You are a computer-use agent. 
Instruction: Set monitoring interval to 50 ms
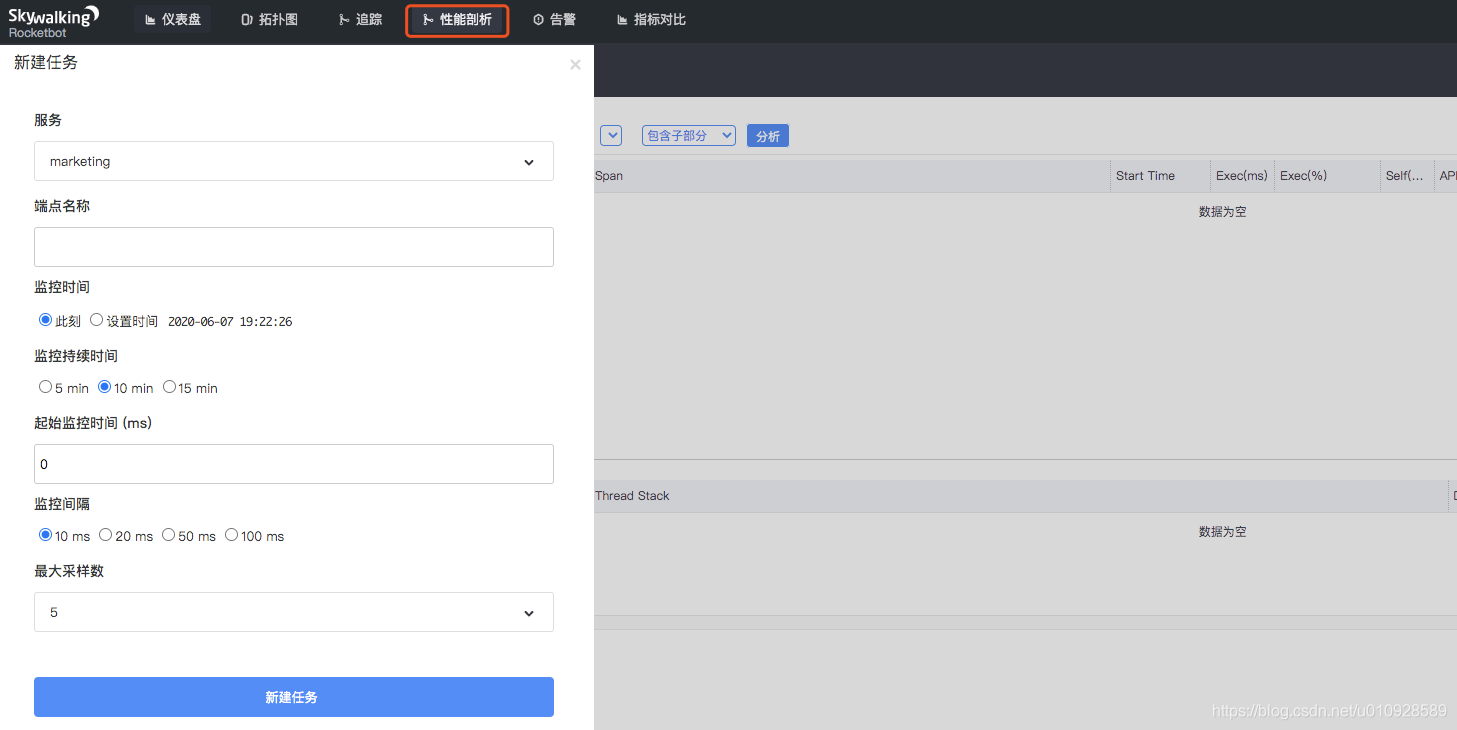click(x=168, y=535)
